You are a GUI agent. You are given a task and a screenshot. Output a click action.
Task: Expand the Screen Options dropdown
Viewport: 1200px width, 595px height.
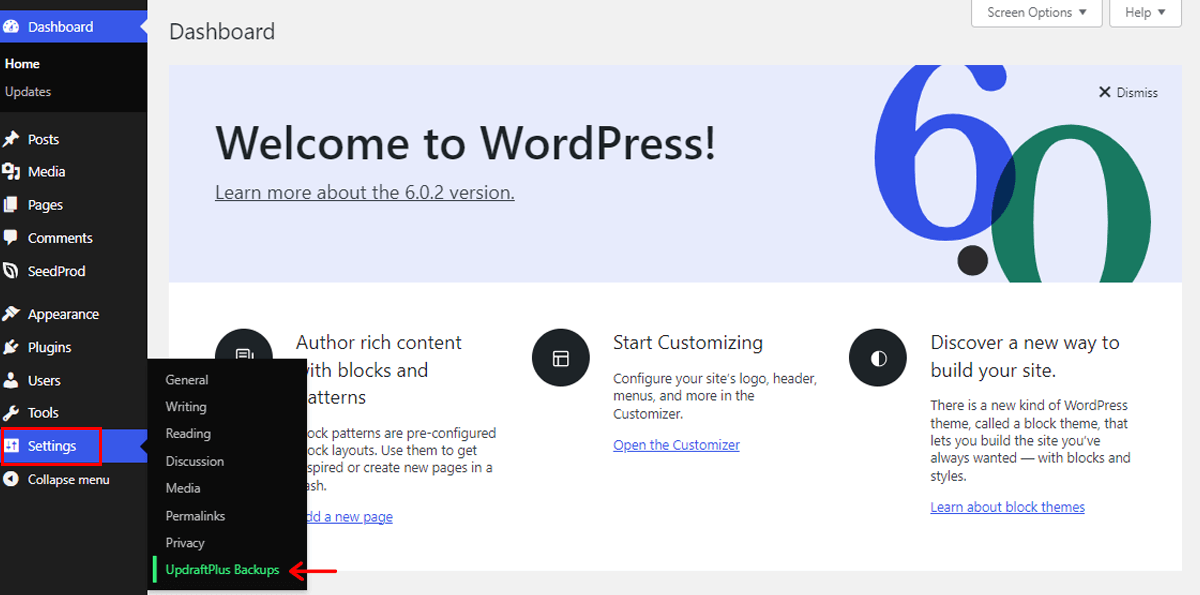[1037, 13]
